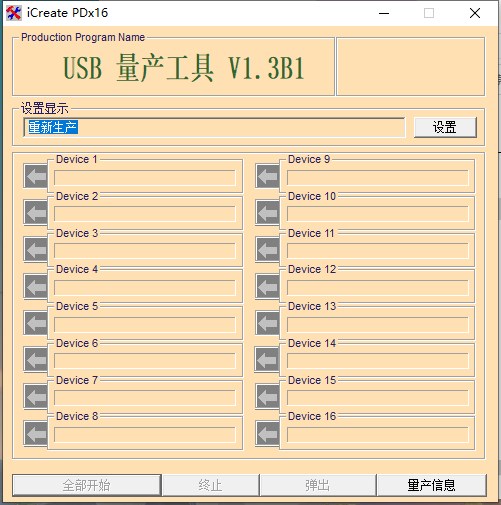This screenshot has height=505, width=501.
Task: Click the Device 12 status field
Action: 377,288
